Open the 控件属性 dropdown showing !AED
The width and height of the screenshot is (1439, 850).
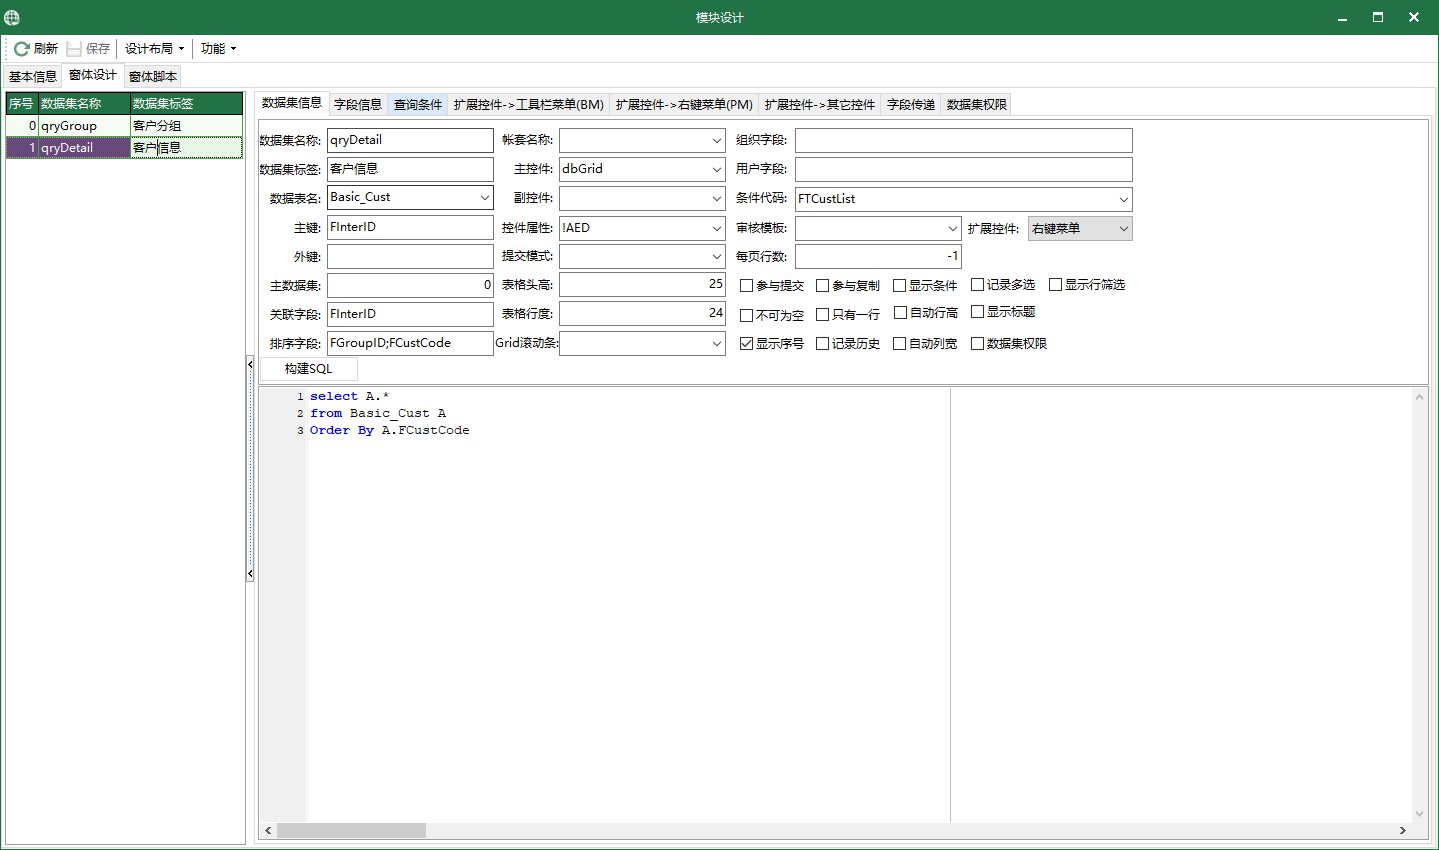(717, 228)
